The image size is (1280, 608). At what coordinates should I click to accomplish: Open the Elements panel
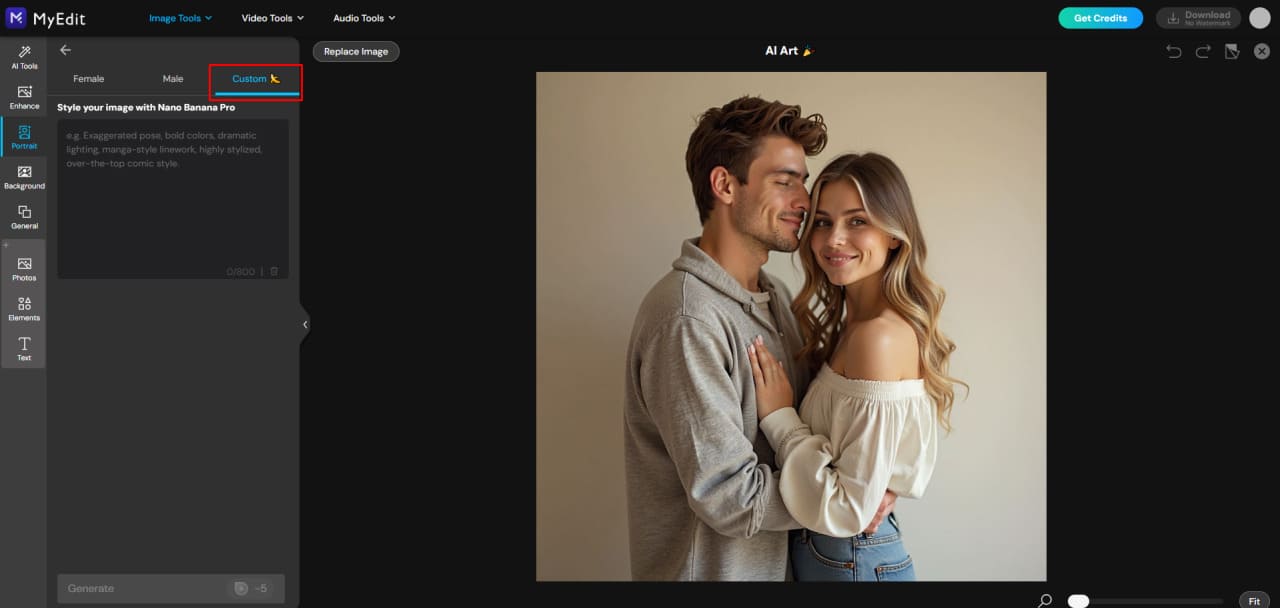point(24,309)
